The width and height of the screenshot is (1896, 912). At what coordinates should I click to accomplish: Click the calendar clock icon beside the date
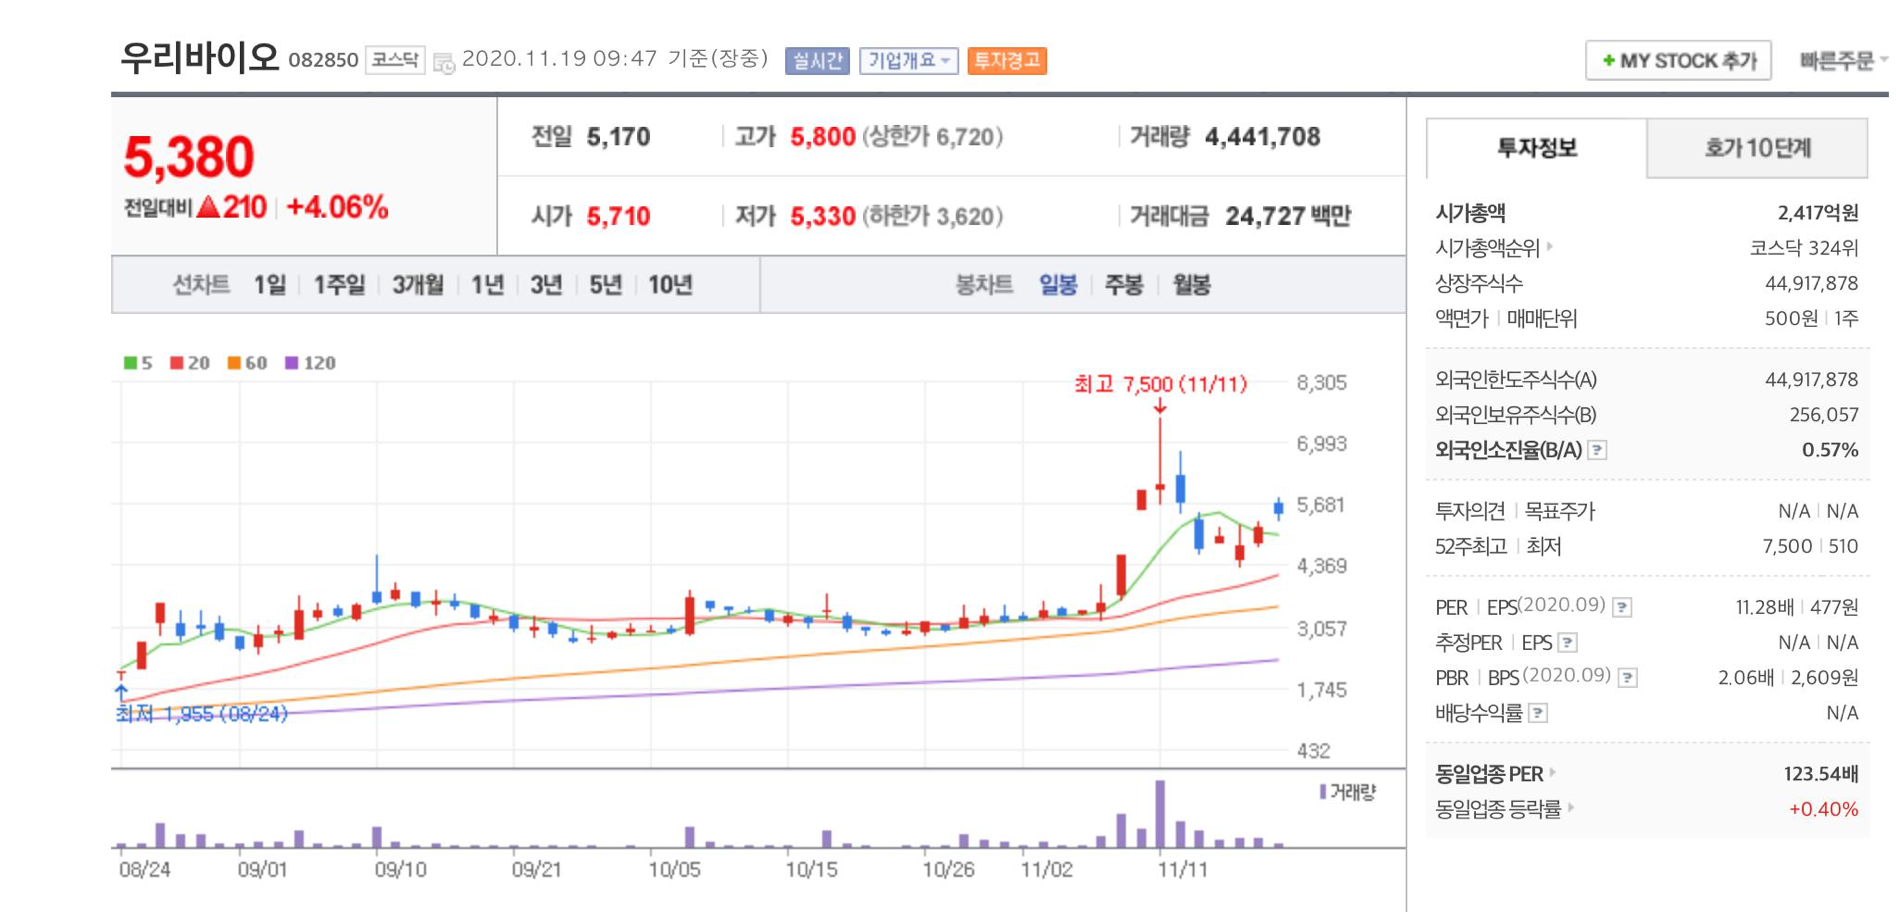[444, 62]
